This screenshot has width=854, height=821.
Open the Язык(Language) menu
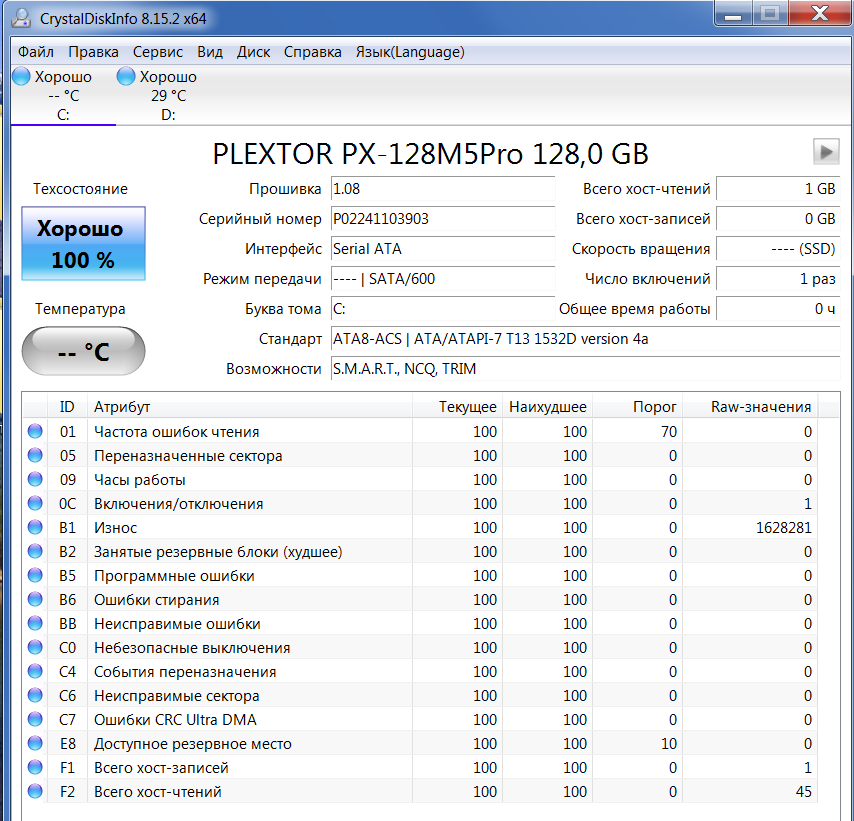click(410, 52)
